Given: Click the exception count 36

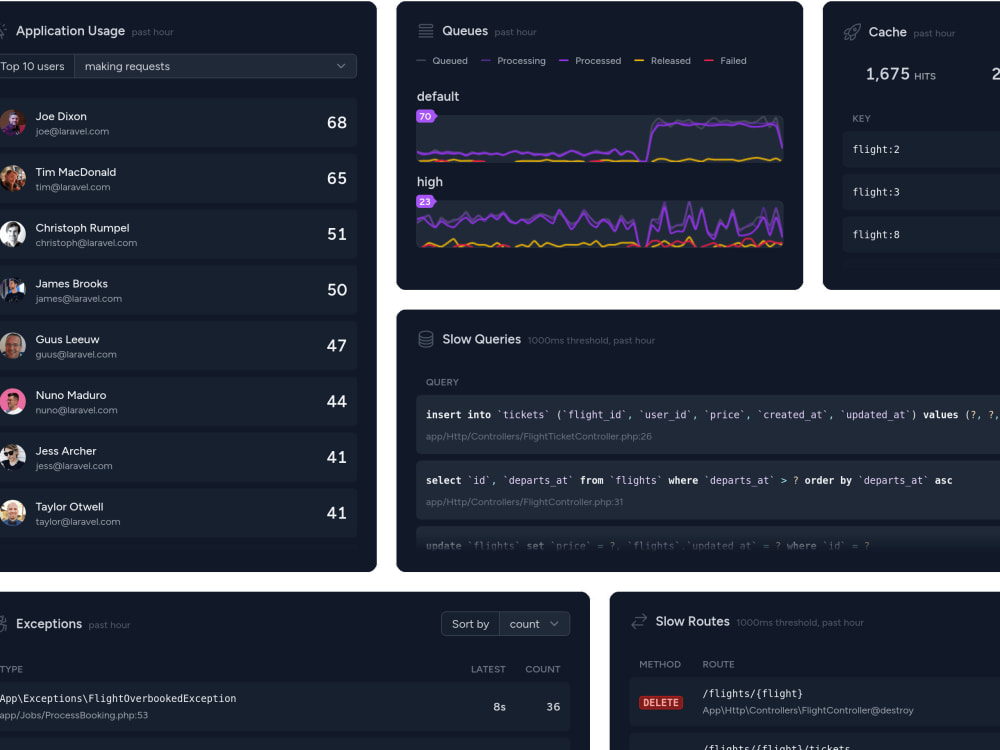Looking at the screenshot, I should click(553, 707).
